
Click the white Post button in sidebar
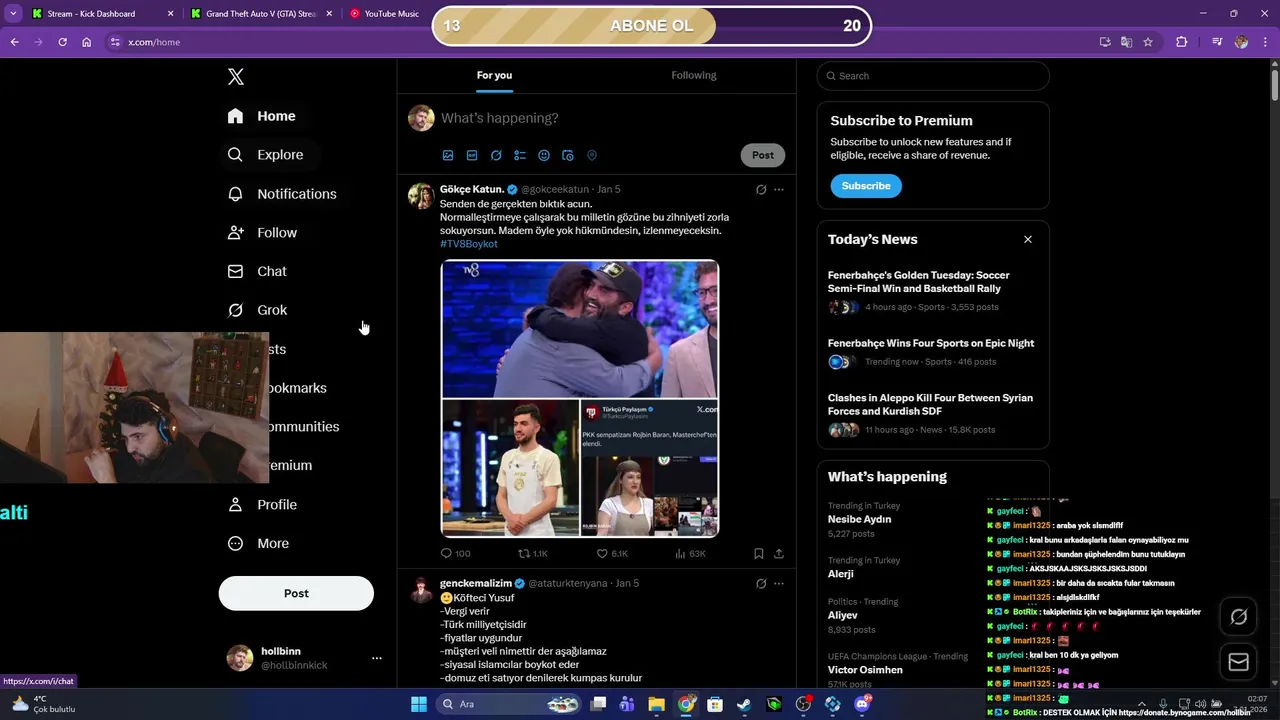pyautogui.click(x=296, y=593)
